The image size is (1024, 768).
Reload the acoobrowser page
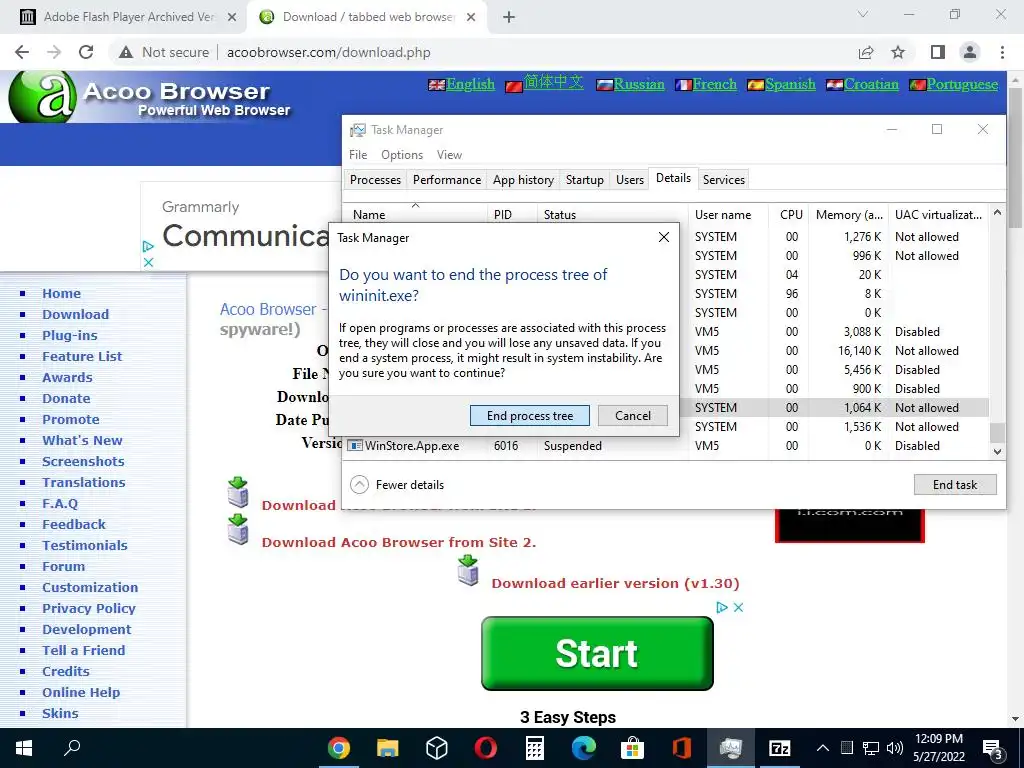pyautogui.click(x=86, y=52)
